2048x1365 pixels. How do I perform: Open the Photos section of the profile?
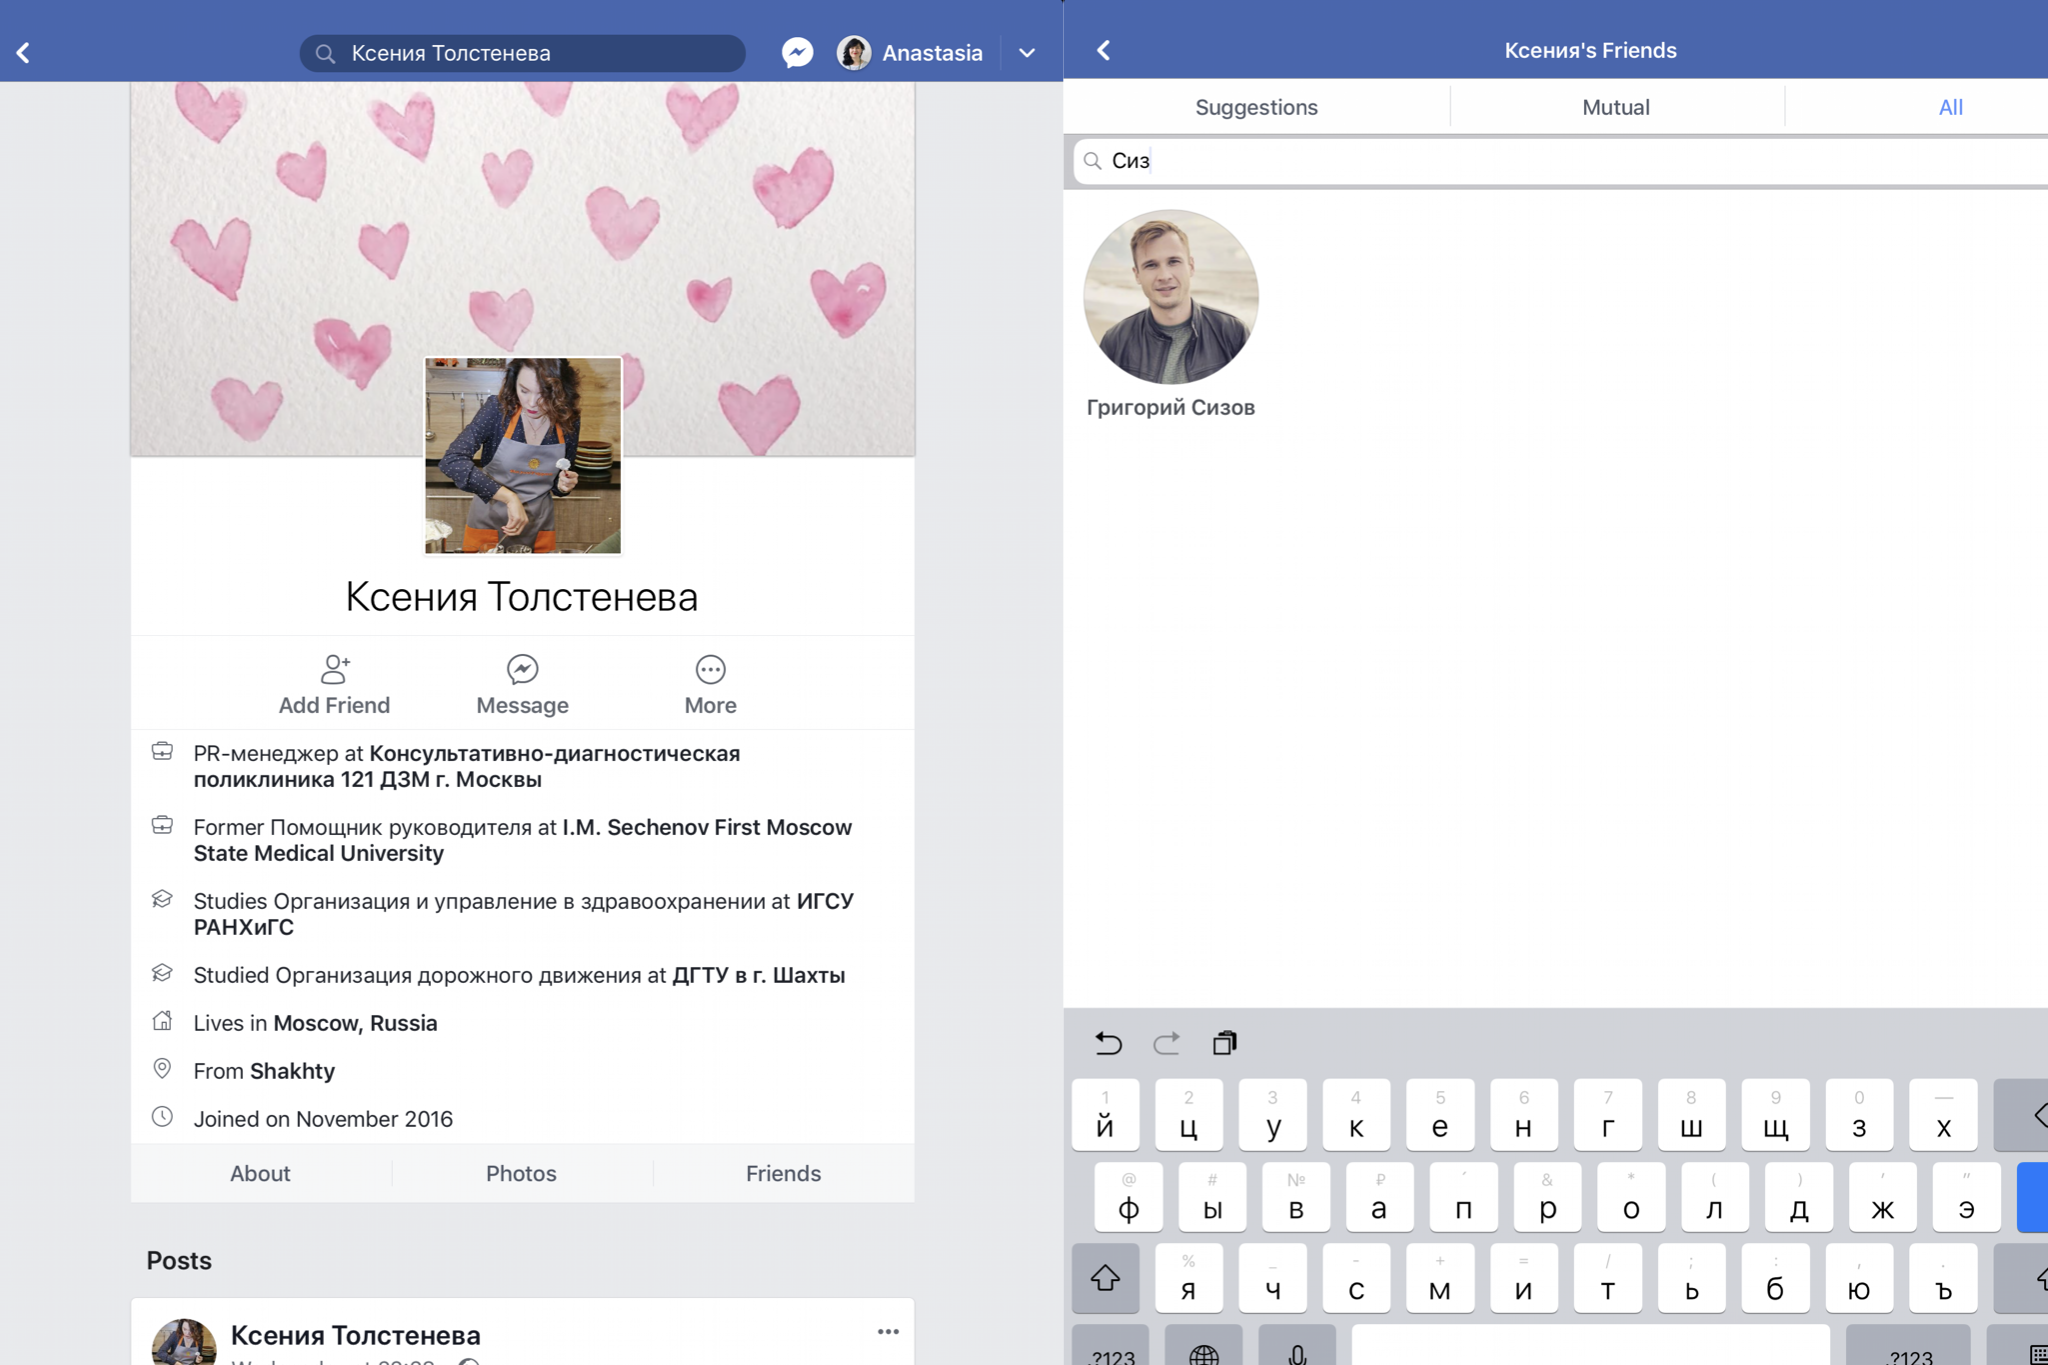click(x=521, y=1173)
